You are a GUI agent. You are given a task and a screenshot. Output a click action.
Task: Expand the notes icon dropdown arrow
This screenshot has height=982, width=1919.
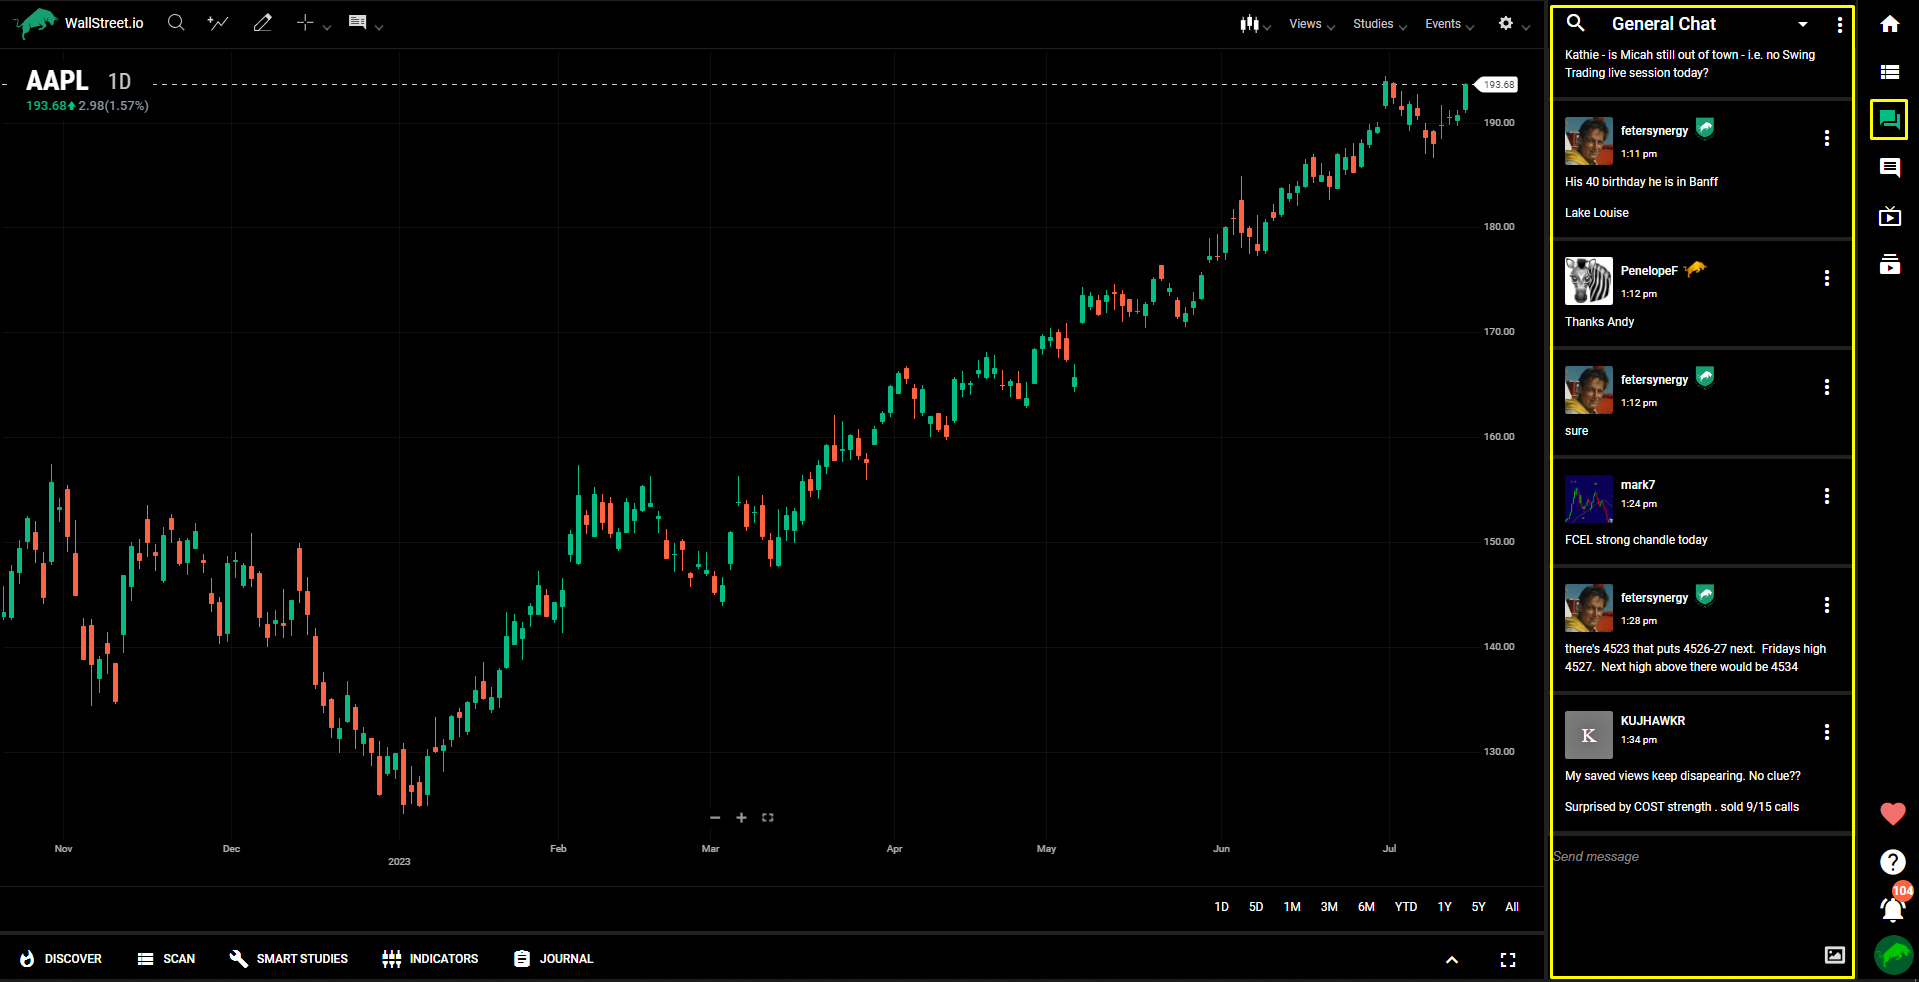(379, 27)
